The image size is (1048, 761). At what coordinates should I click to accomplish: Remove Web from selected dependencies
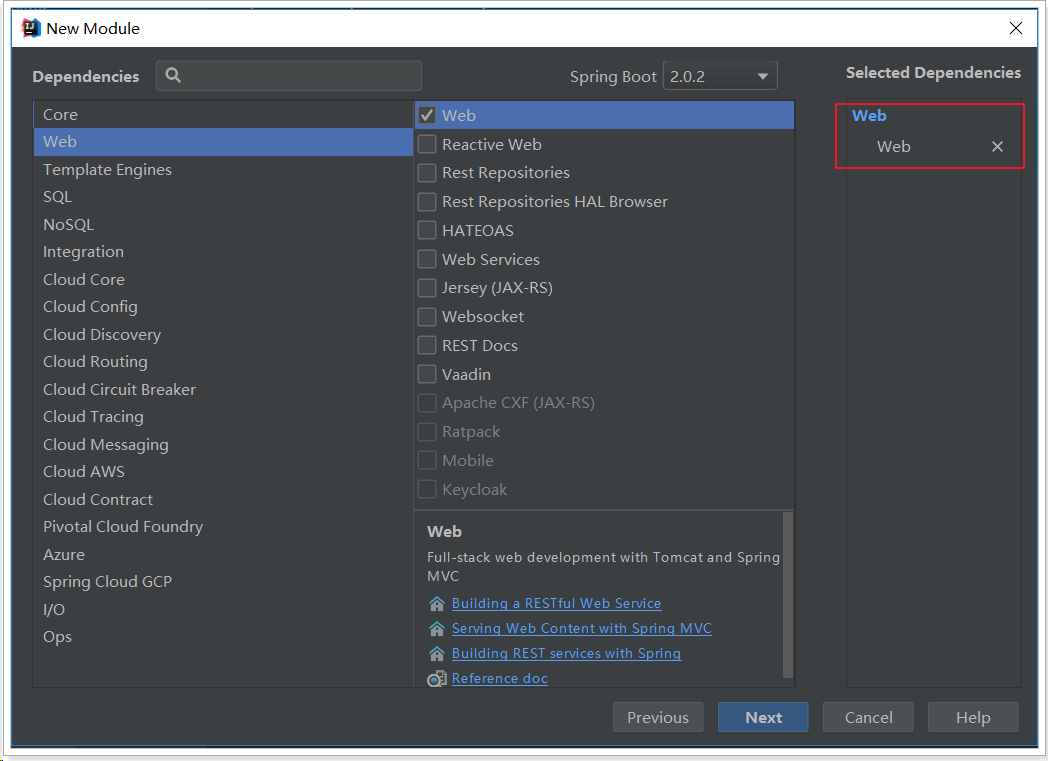(x=997, y=146)
